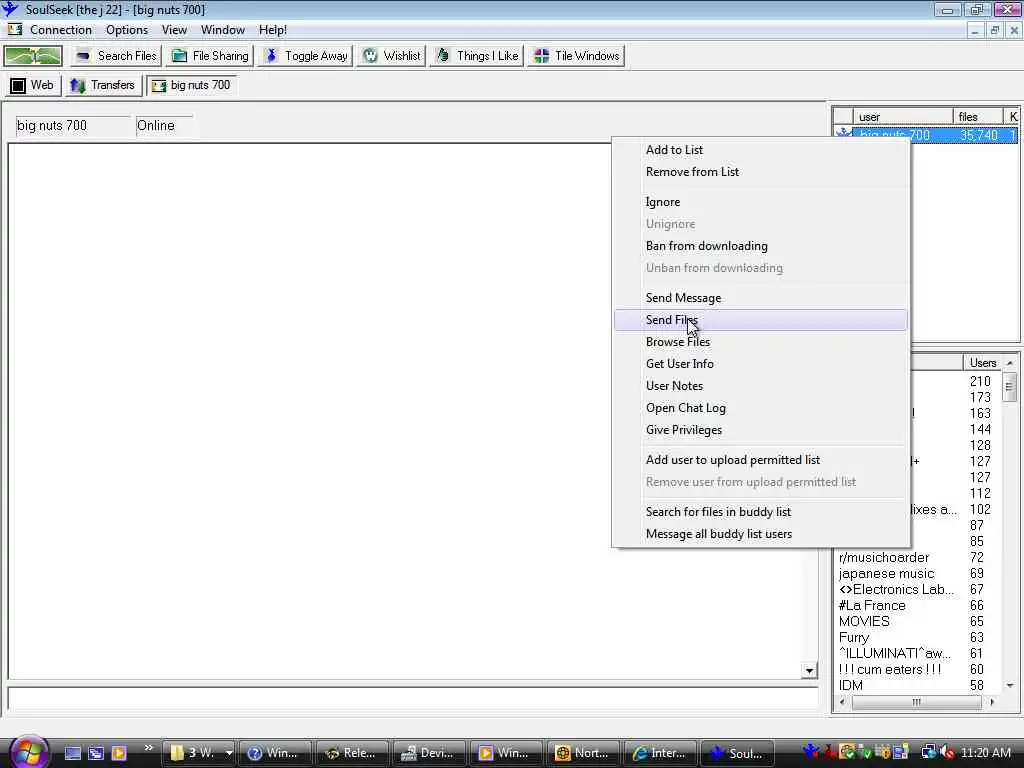The width and height of the screenshot is (1024, 768).
Task: Select Get User Info
Action: pyautogui.click(x=761, y=364)
